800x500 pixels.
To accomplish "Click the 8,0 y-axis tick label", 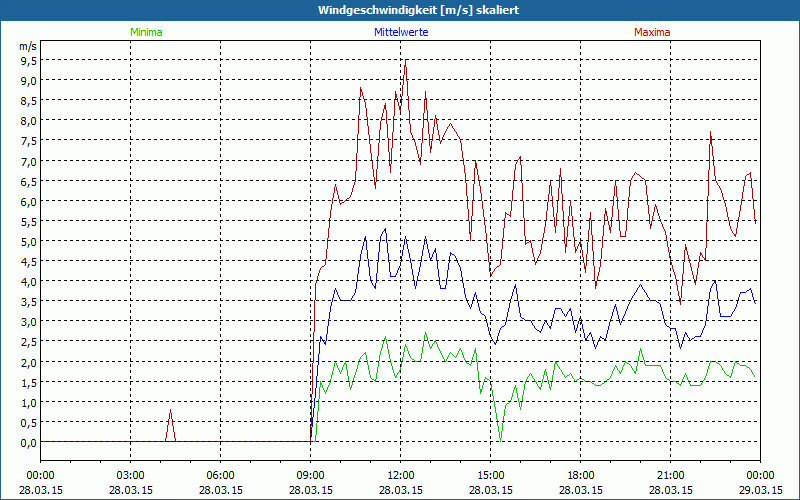I will point(29,120).
